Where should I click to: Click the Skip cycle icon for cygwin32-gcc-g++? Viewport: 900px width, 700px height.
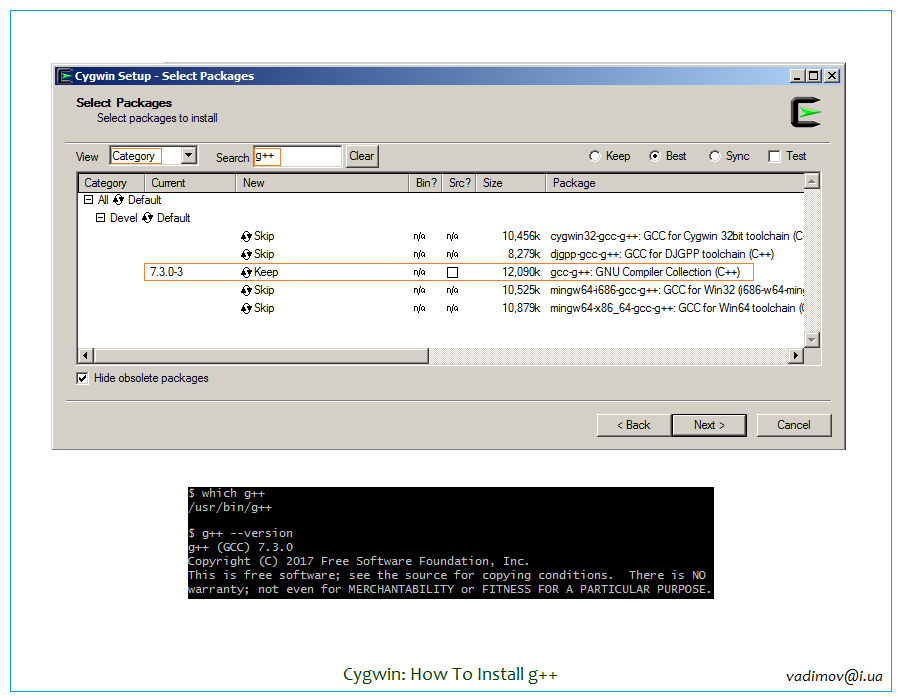[246, 236]
